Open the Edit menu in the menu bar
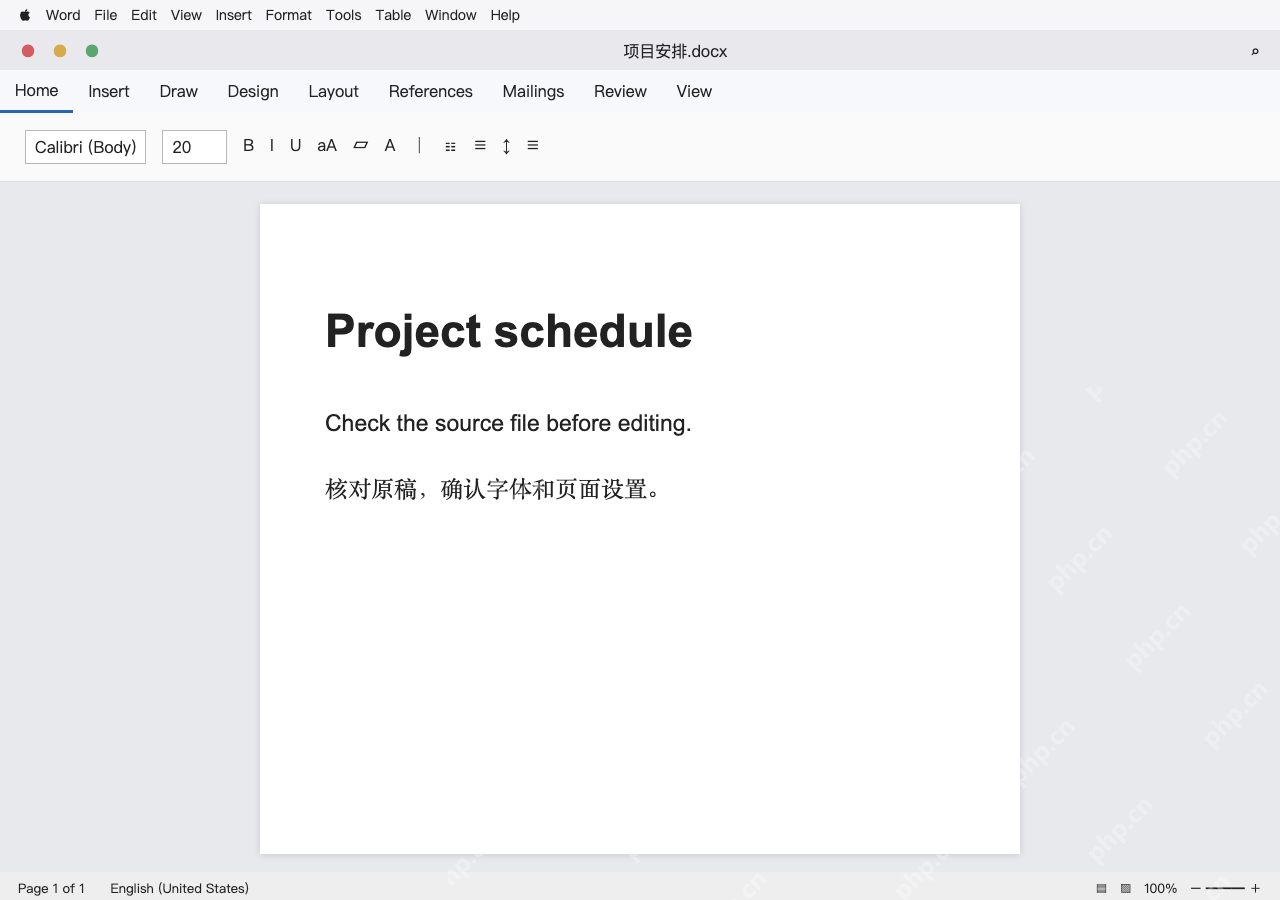Screen dimensions: 1280x900 144,15
